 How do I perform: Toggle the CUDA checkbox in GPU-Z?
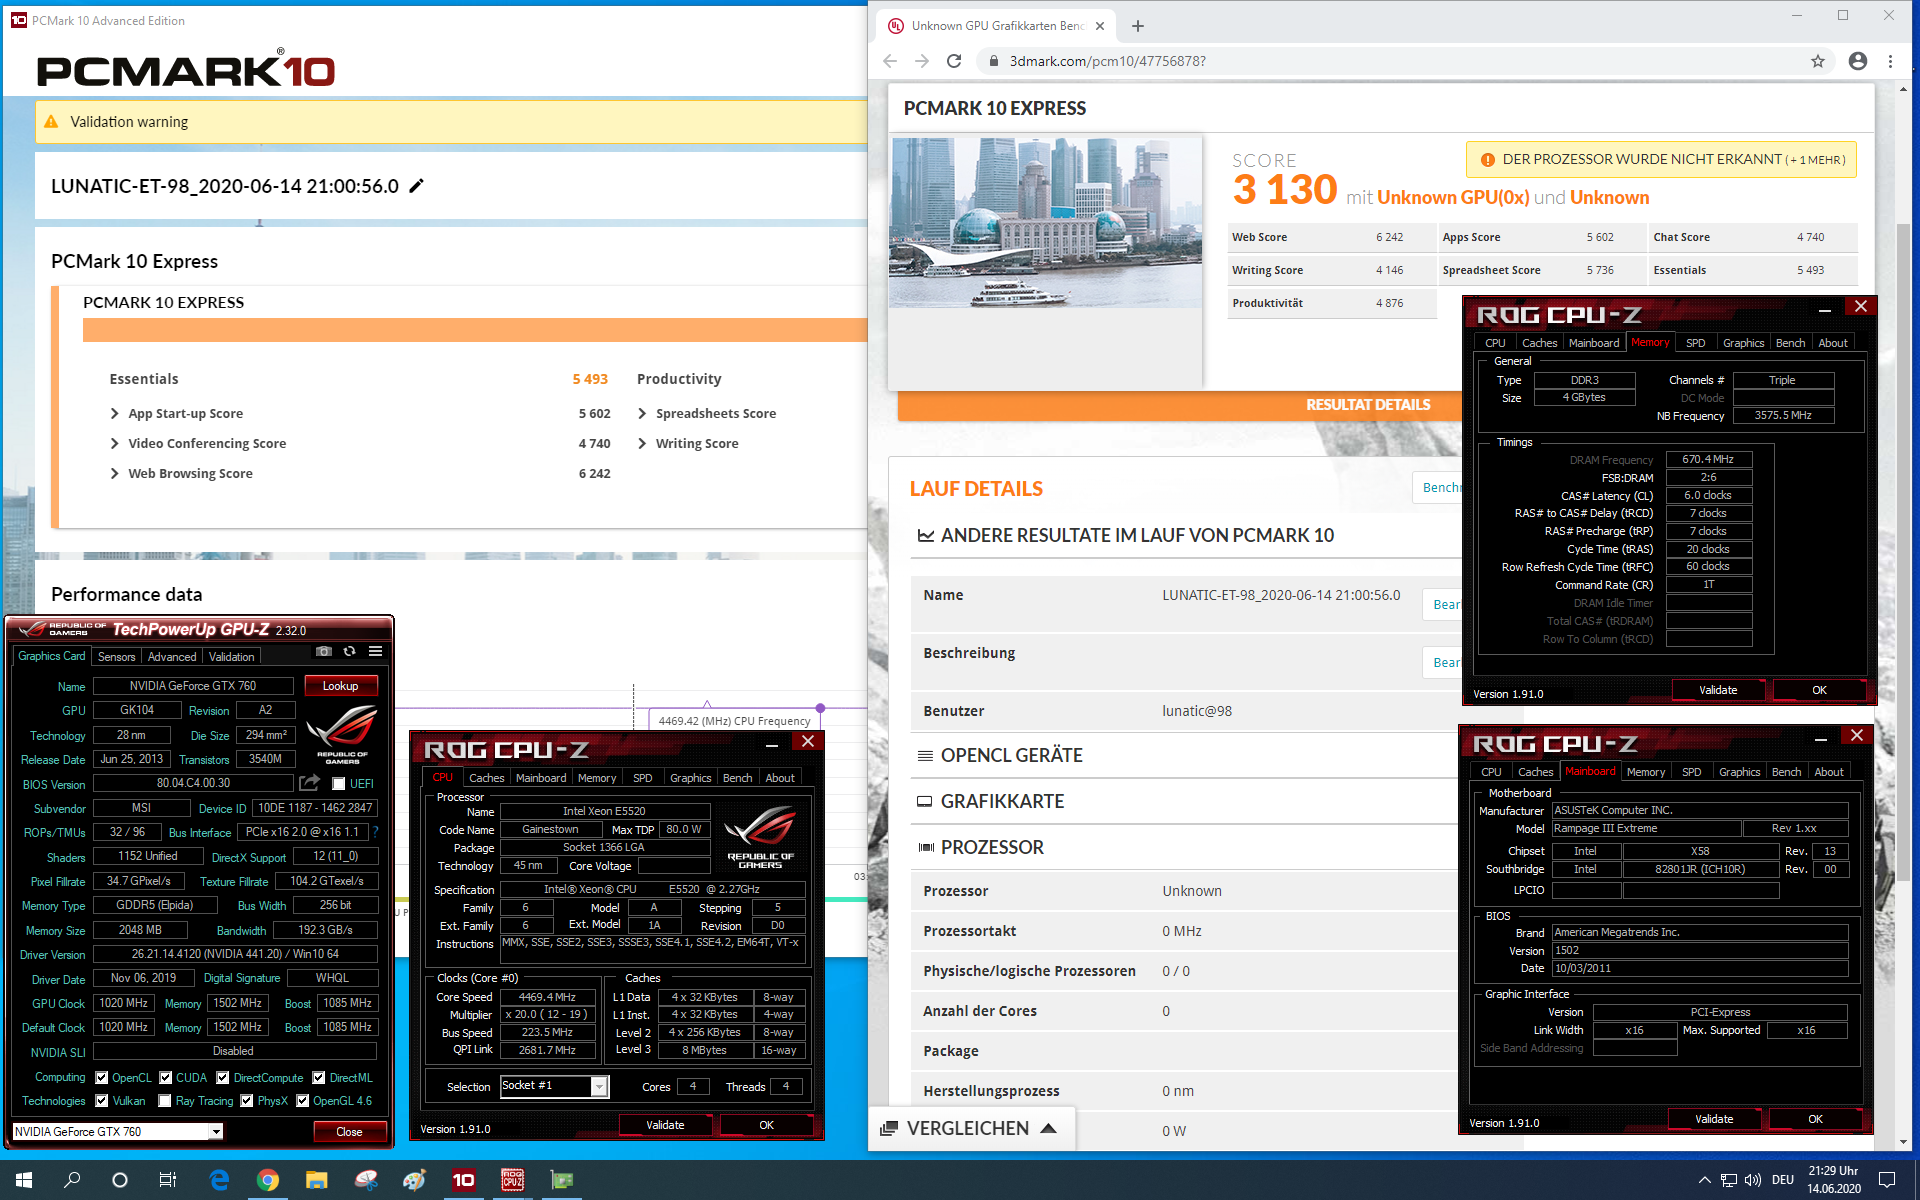tap(166, 1077)
